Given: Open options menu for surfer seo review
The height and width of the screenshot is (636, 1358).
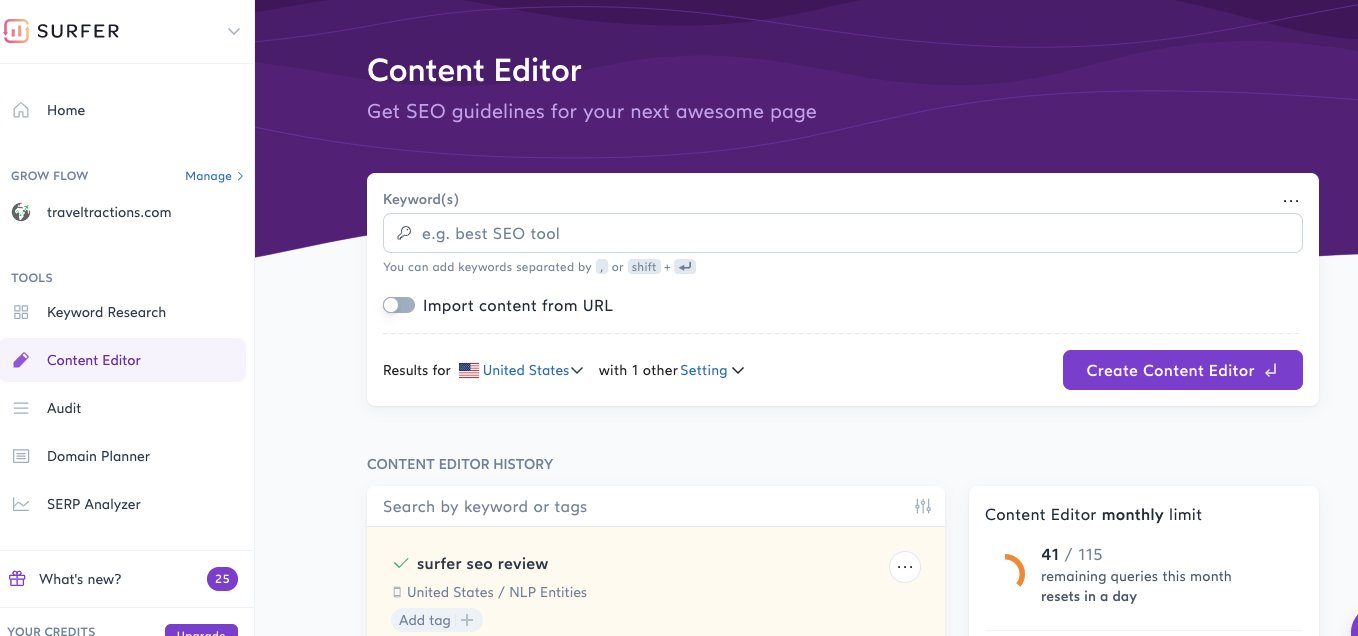Looking at the screenshot, I should (x=905, y=567).
